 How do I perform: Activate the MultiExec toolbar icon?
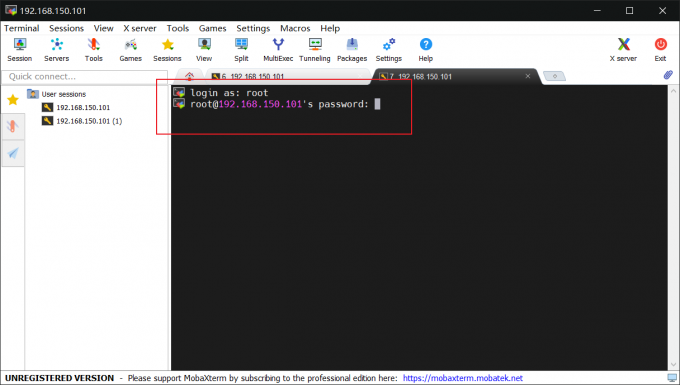[x=278, y=50]
